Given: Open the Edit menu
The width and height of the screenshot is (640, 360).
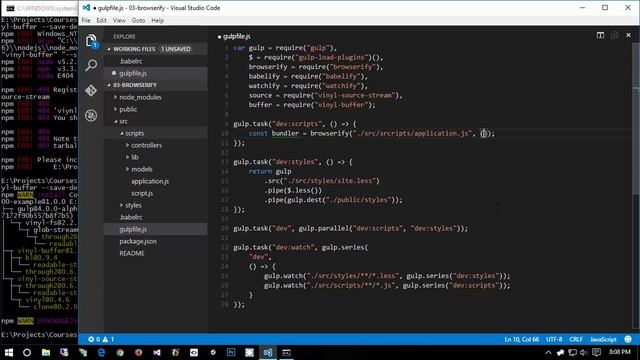Looking at the screenshot, I should tap(101, 20).
